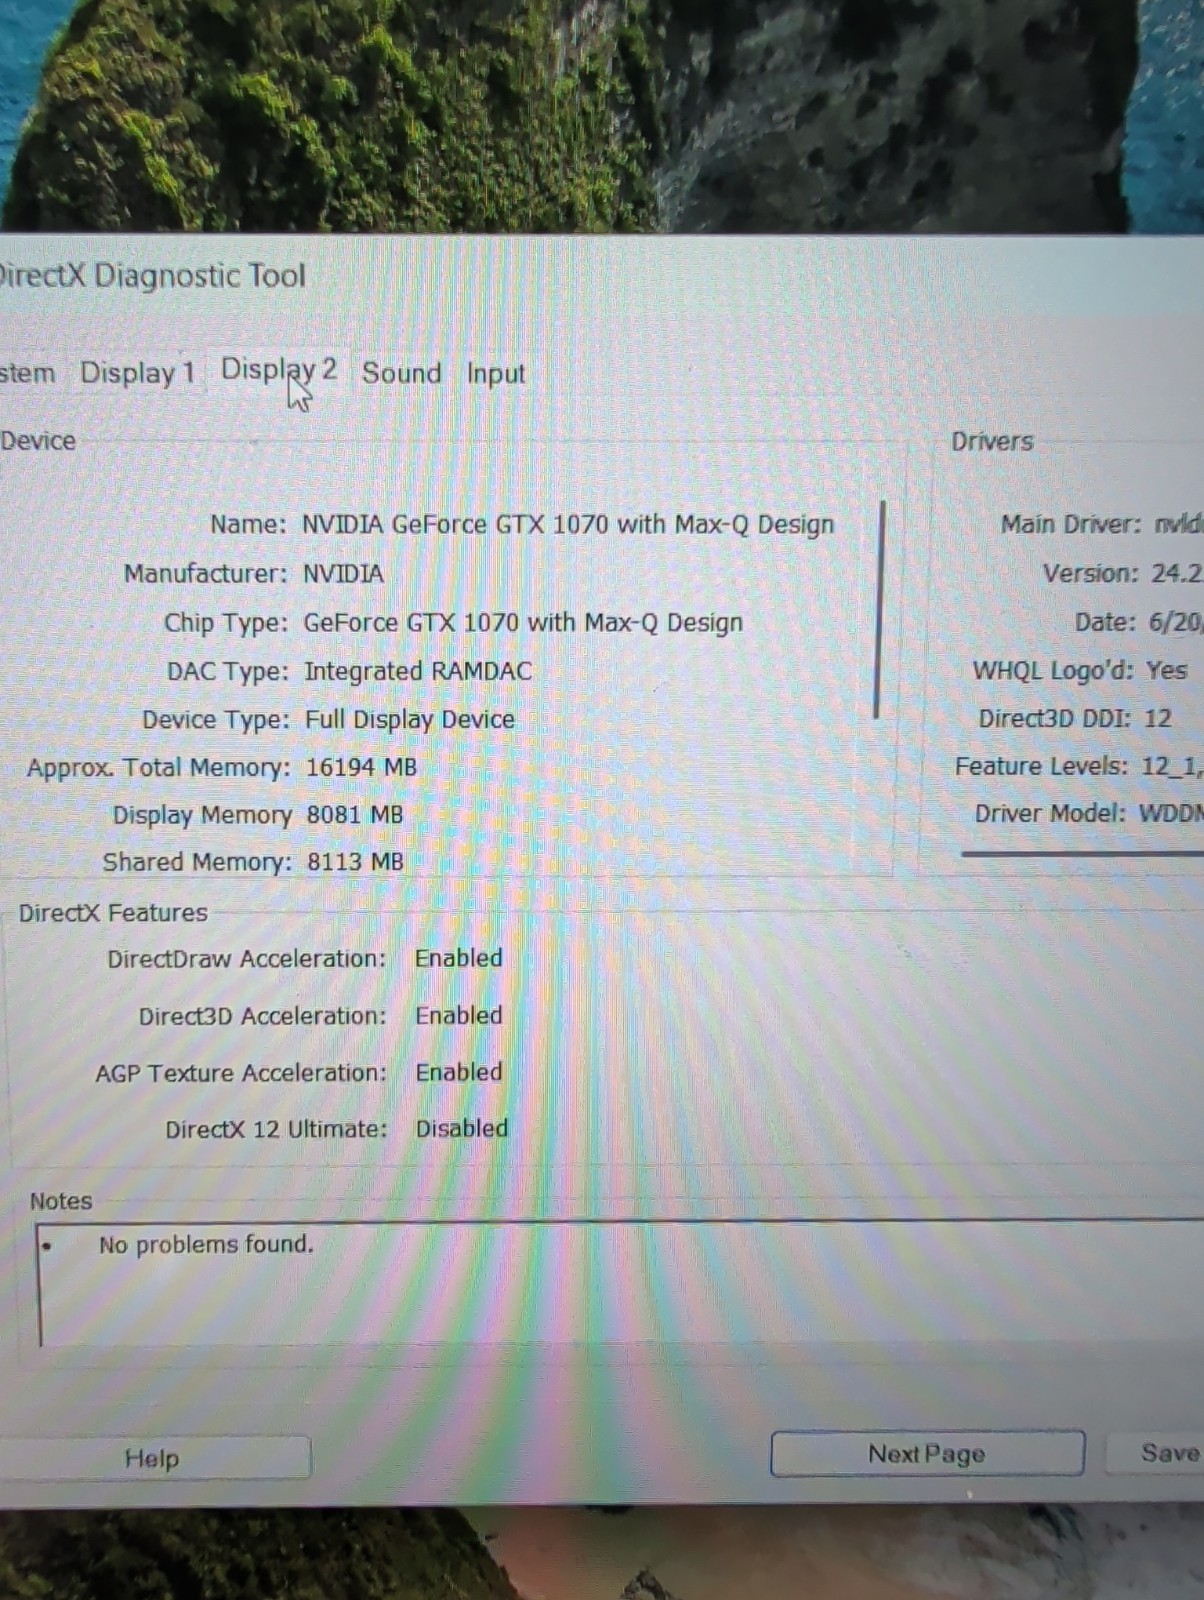Click the WHQL Logo'd value 'Yes'
Image resolution: width=1204 pixels, height=1600 pixels.
click(1167, 670)
